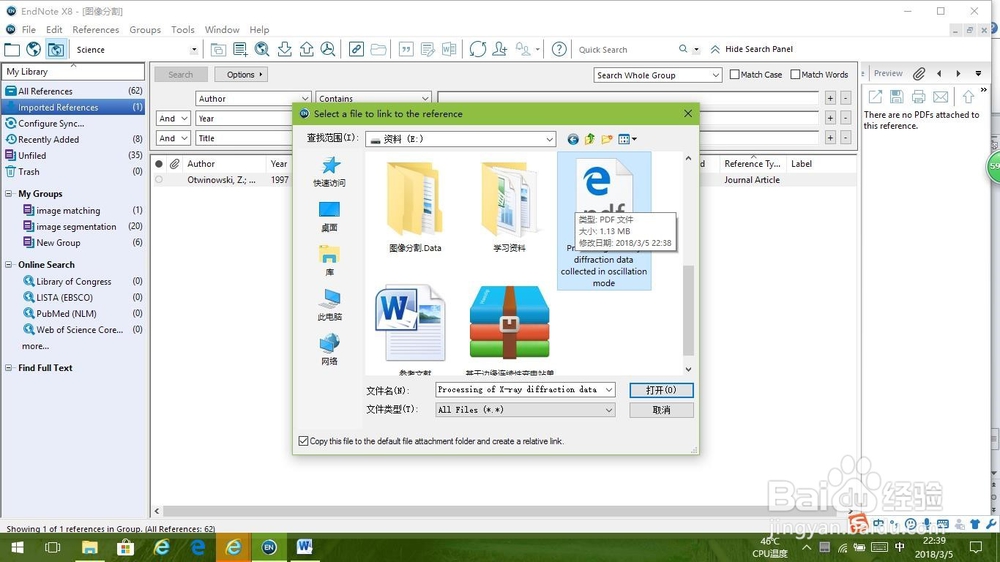Click the Word icon in Windows taskbar
Screen dimensions: 1000x562
(x=305, y=547)
